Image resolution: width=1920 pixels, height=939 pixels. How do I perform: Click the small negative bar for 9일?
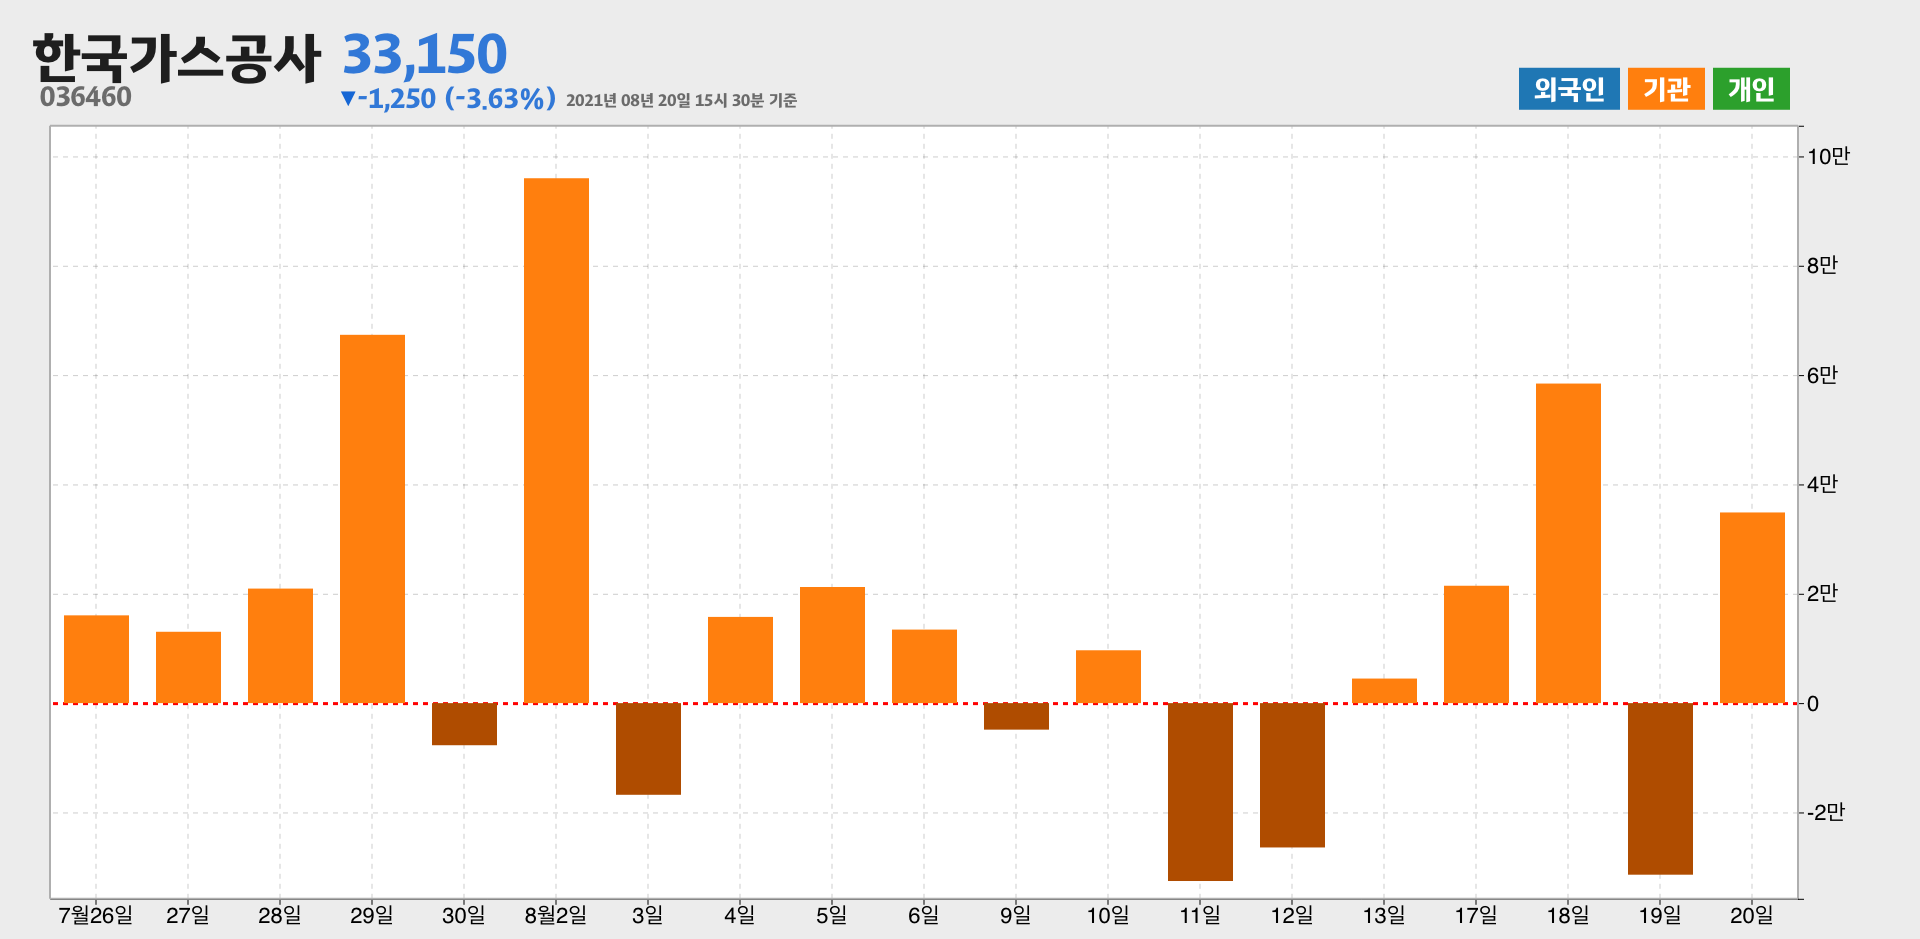pyautogui.click(x=1016, y=716)
